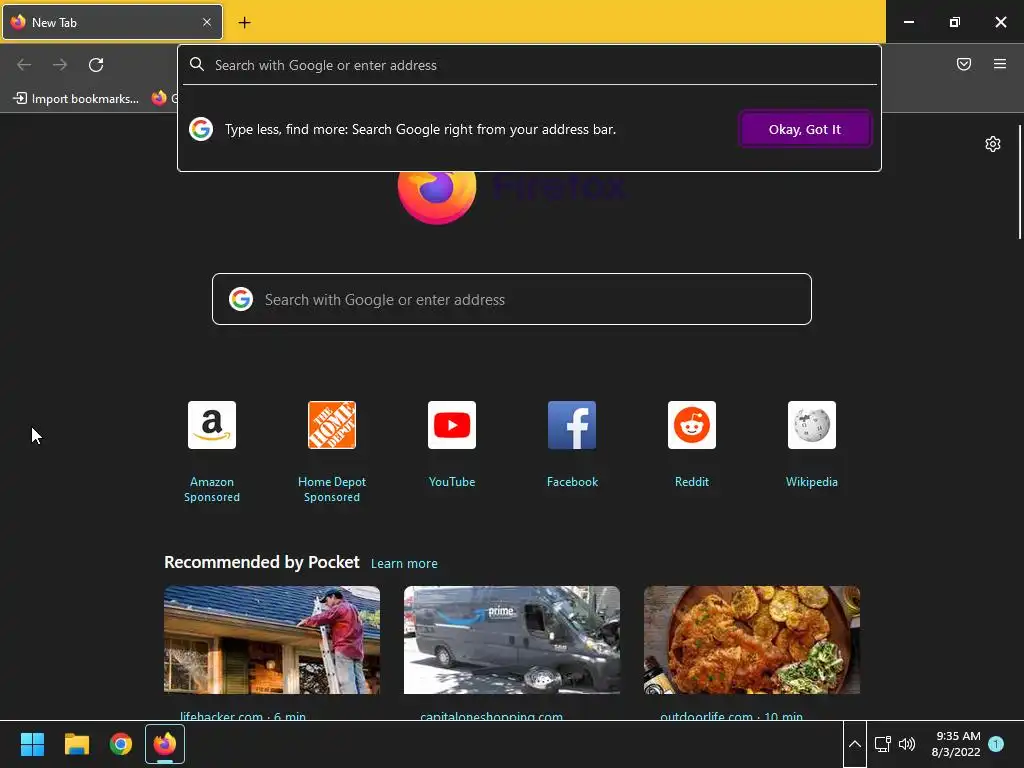This screenshot has height=768, width=1024.
Task: Open the Amazon shortcut tile
Action: tap(212, 425)
